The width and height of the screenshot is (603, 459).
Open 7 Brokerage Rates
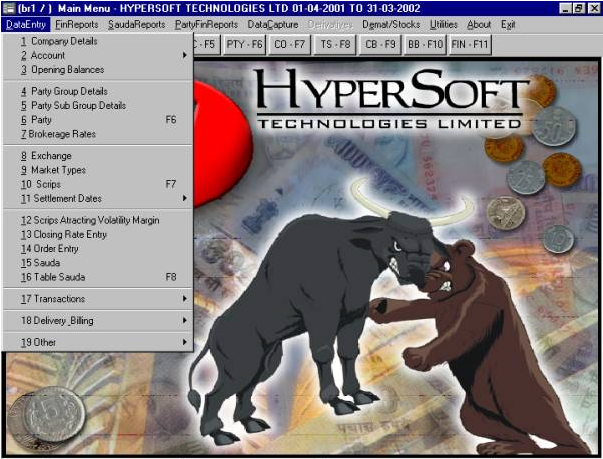click(98, 134)
